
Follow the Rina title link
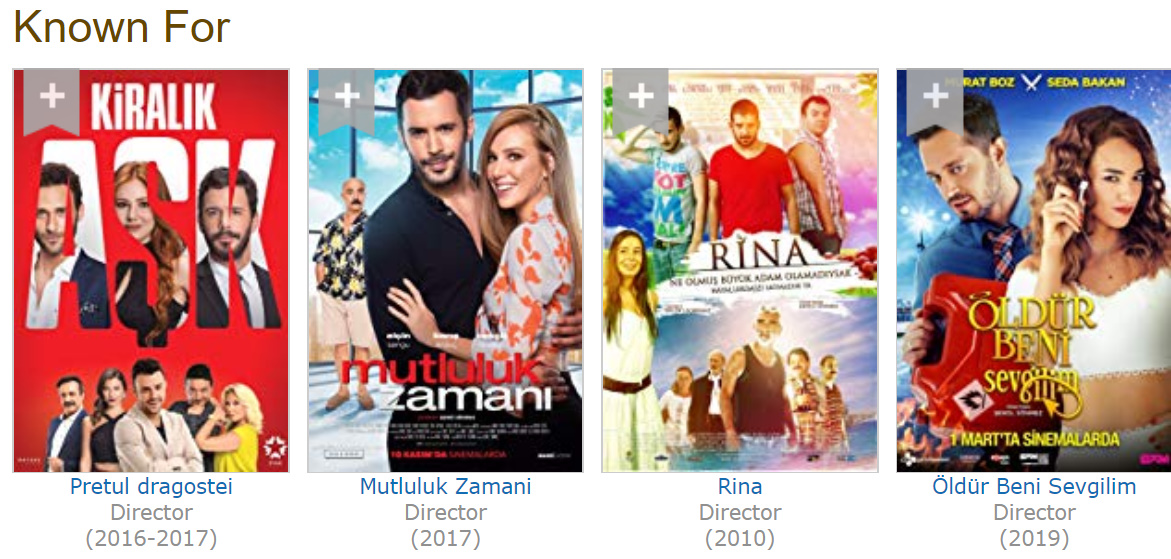(740, 487)
